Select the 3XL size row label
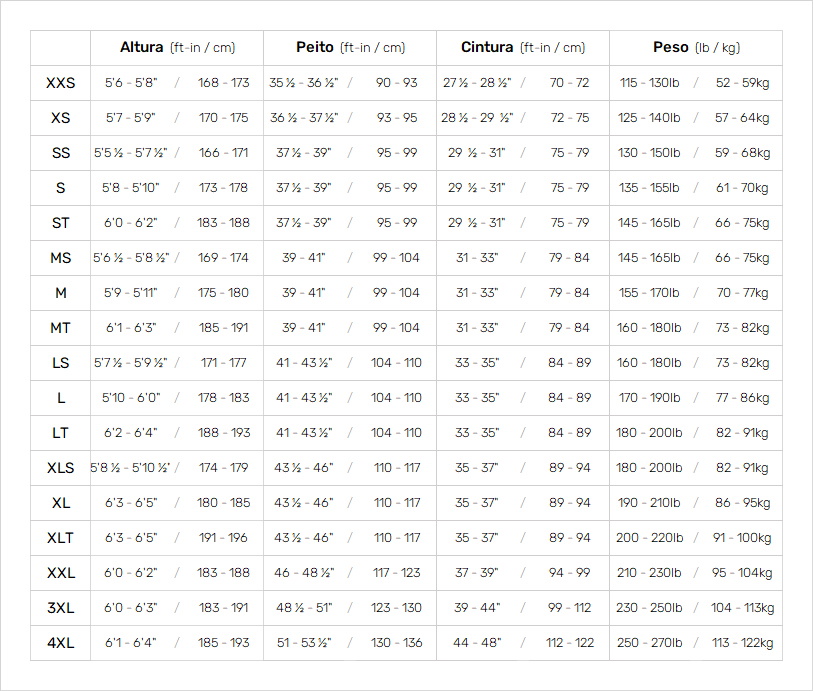The width and height of the screenshot is (813, 691). (61, 608)
